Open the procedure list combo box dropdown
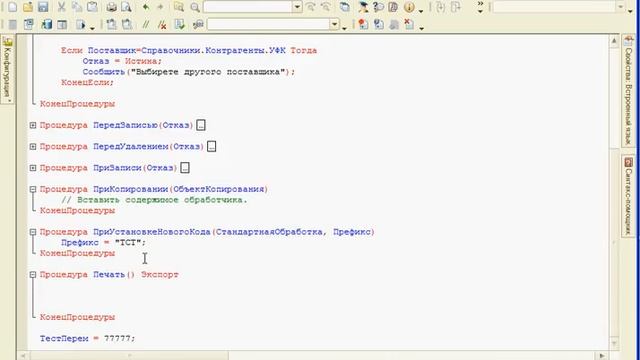 tap(335, 24)
